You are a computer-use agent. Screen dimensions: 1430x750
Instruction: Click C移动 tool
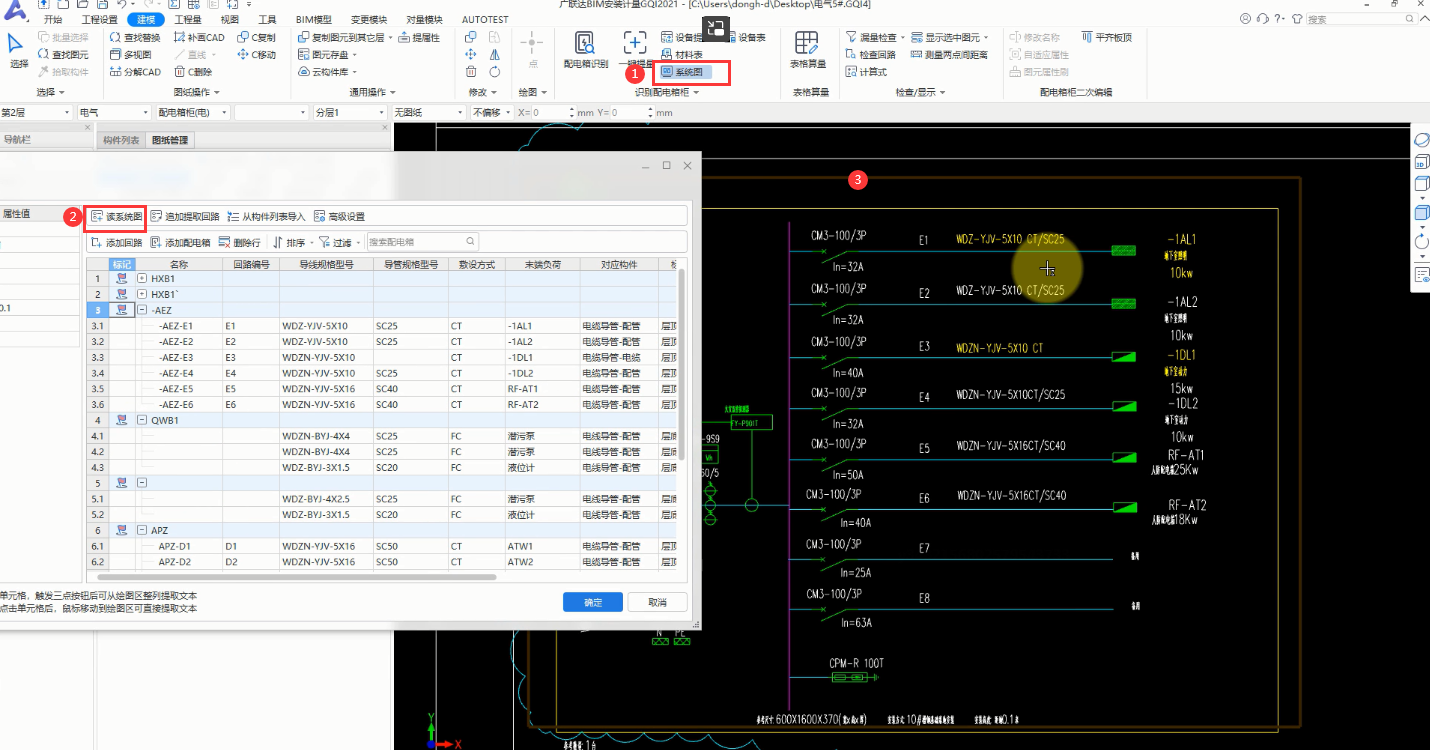point(256,55)
